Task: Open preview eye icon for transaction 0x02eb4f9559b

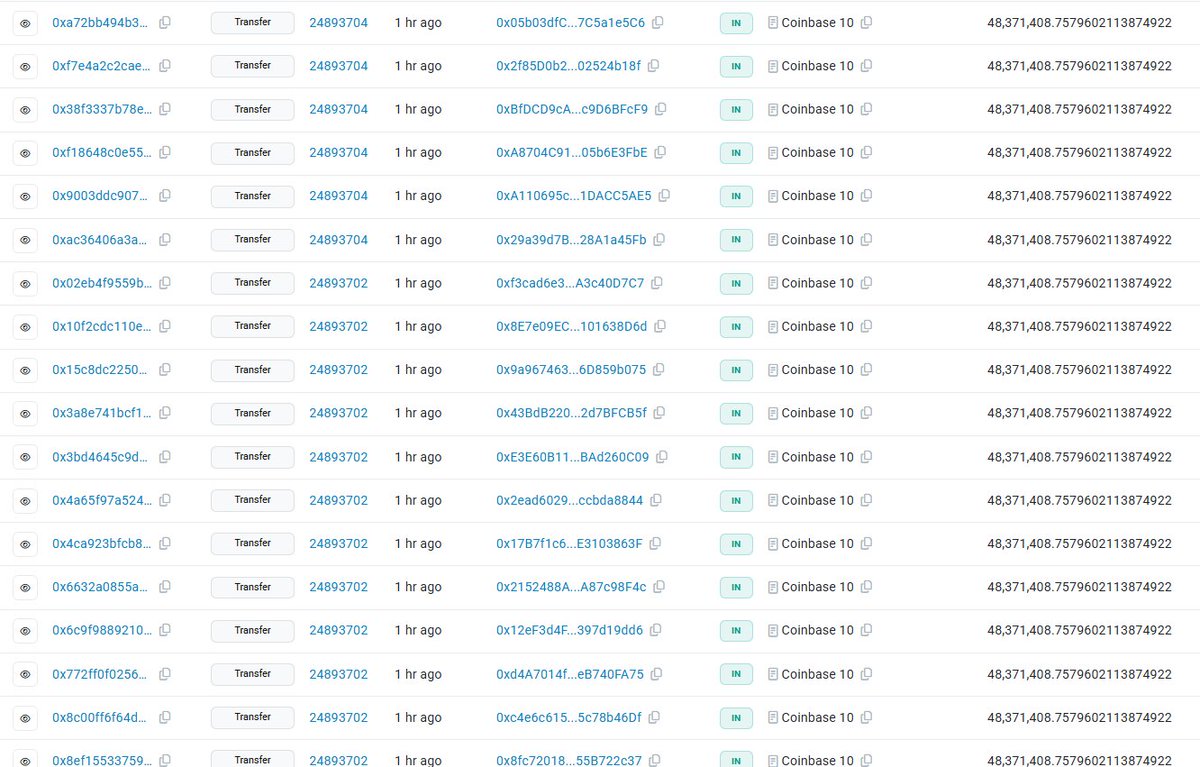Action: coord(26,283)
